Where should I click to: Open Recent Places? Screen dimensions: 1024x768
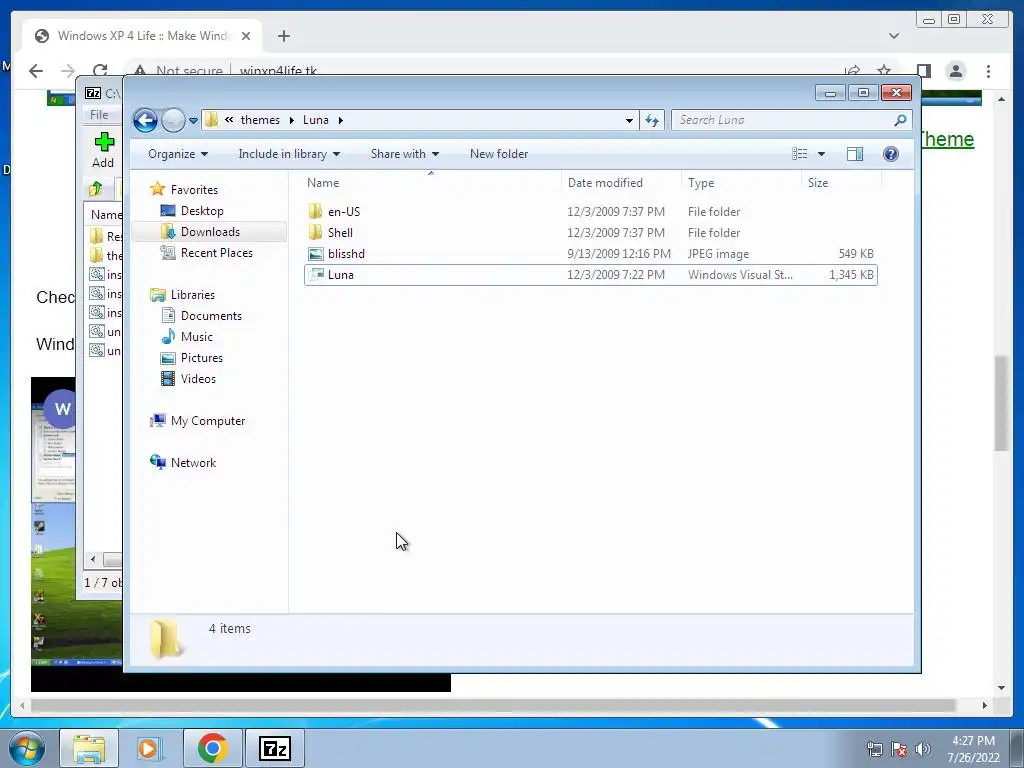[216, 253]
